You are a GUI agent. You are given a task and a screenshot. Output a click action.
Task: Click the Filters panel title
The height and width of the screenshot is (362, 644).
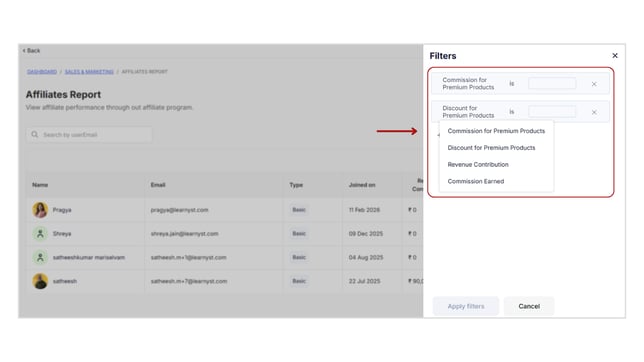(x=443, y=56)
